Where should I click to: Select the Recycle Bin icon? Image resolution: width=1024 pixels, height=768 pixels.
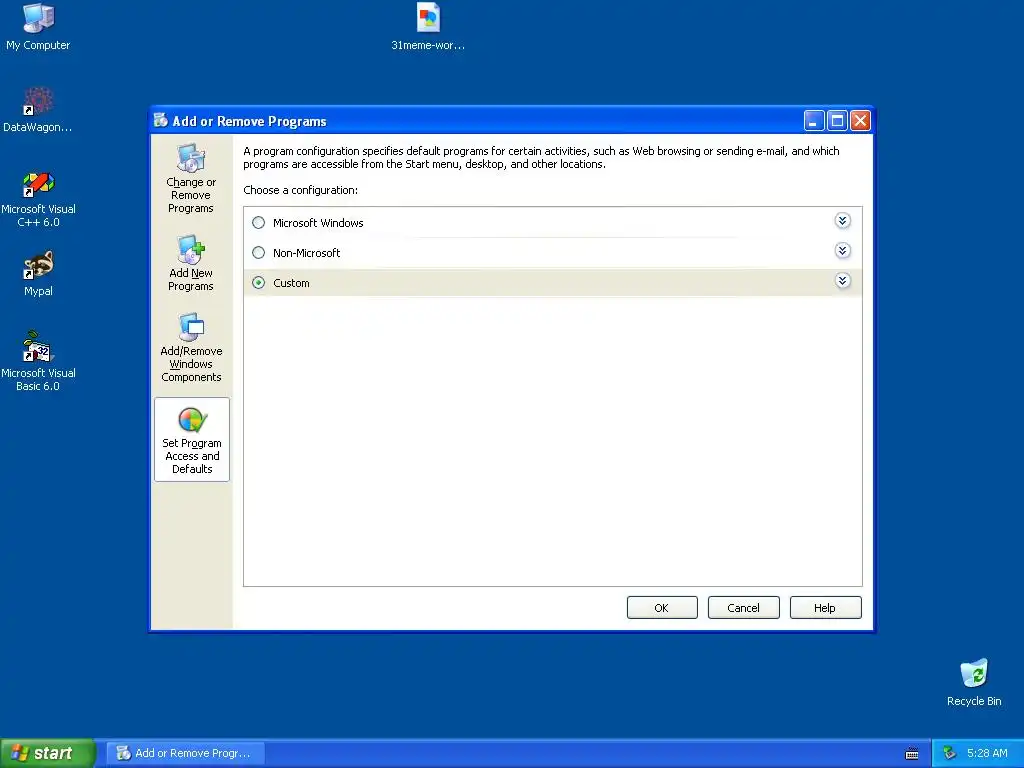[974, 682]
